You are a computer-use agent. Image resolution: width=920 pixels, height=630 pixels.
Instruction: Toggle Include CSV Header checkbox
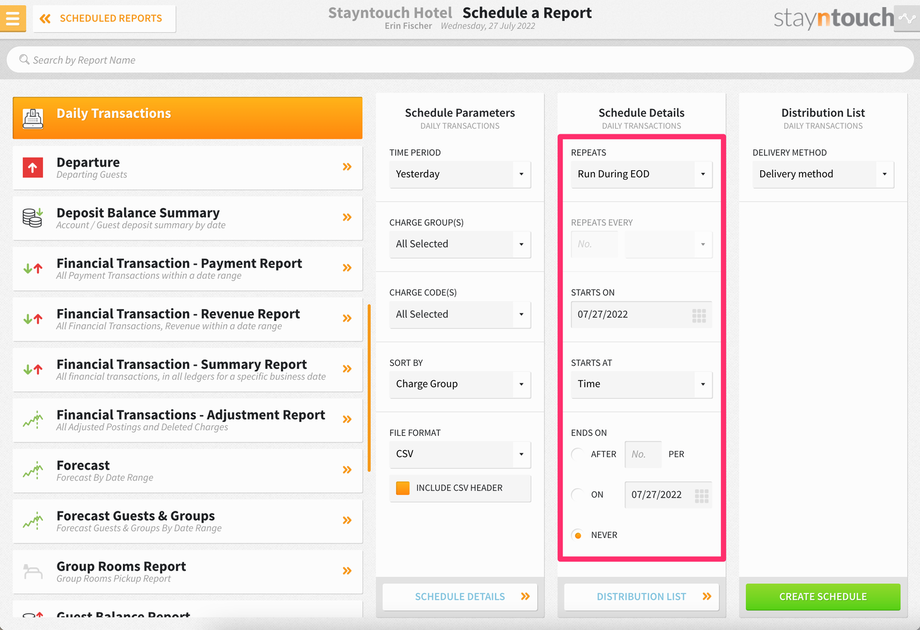402,488
